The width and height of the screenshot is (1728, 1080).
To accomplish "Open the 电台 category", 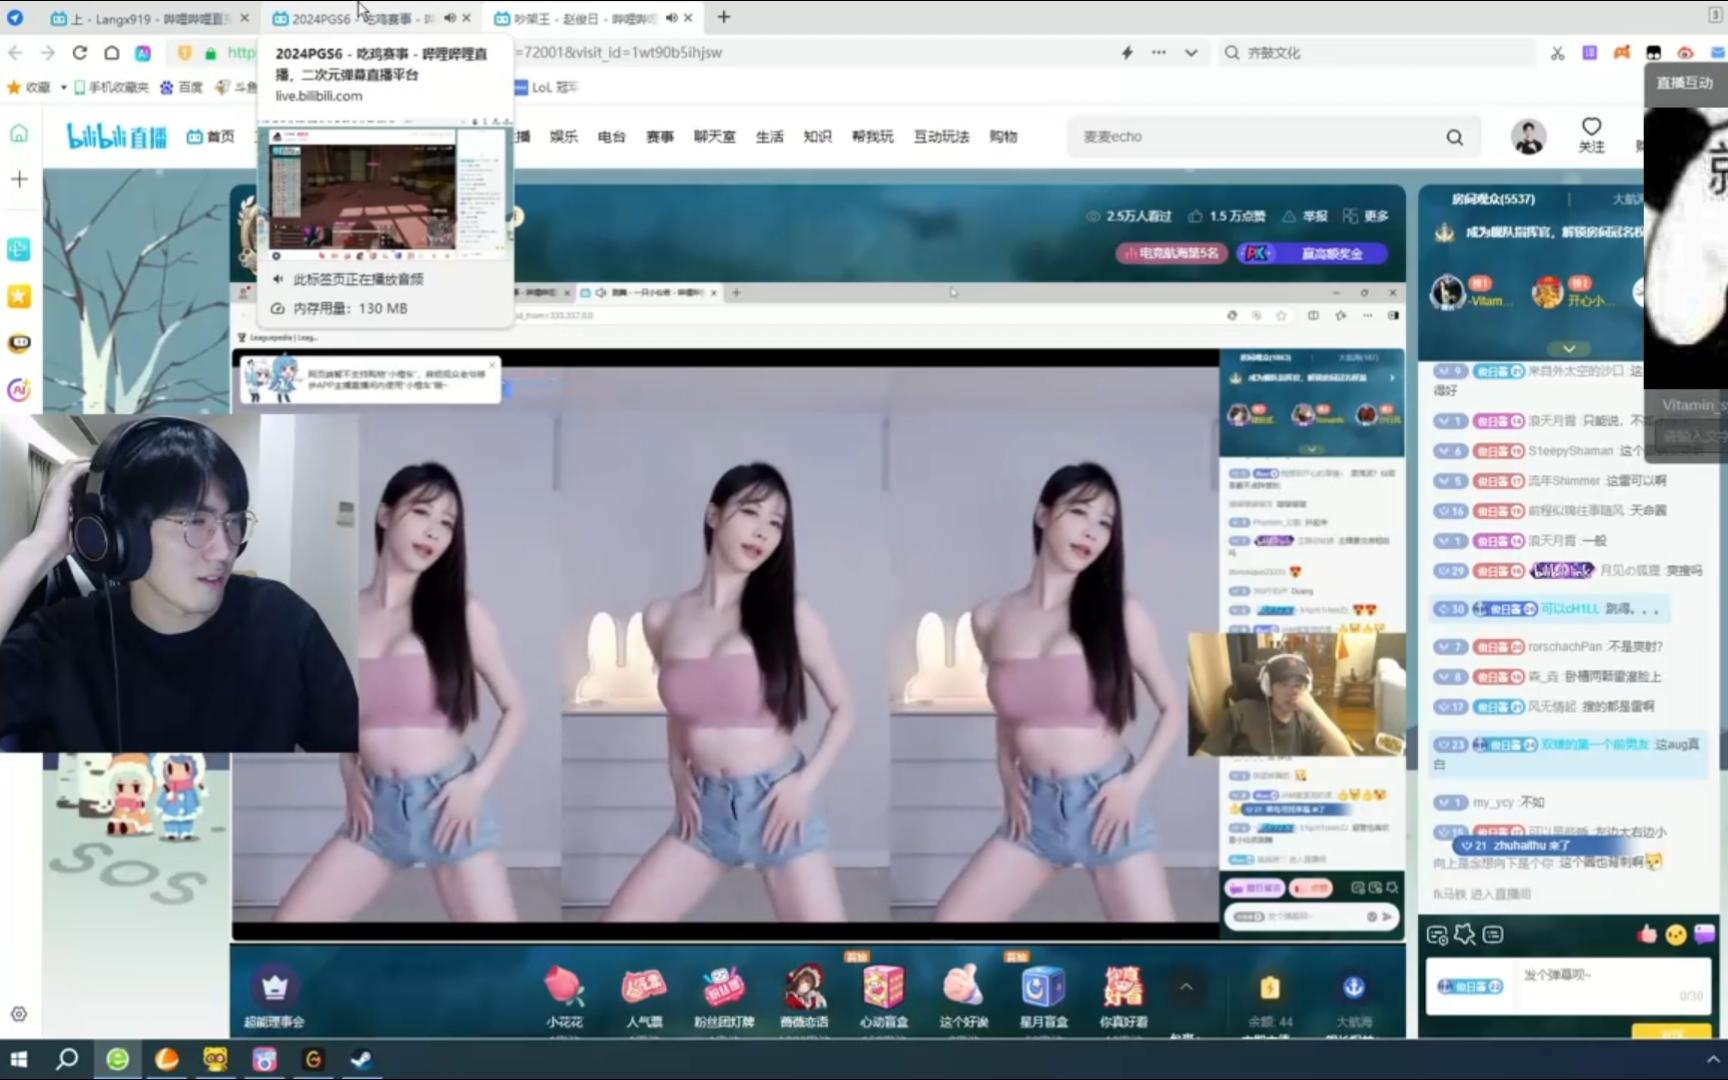I will (611, 136).
